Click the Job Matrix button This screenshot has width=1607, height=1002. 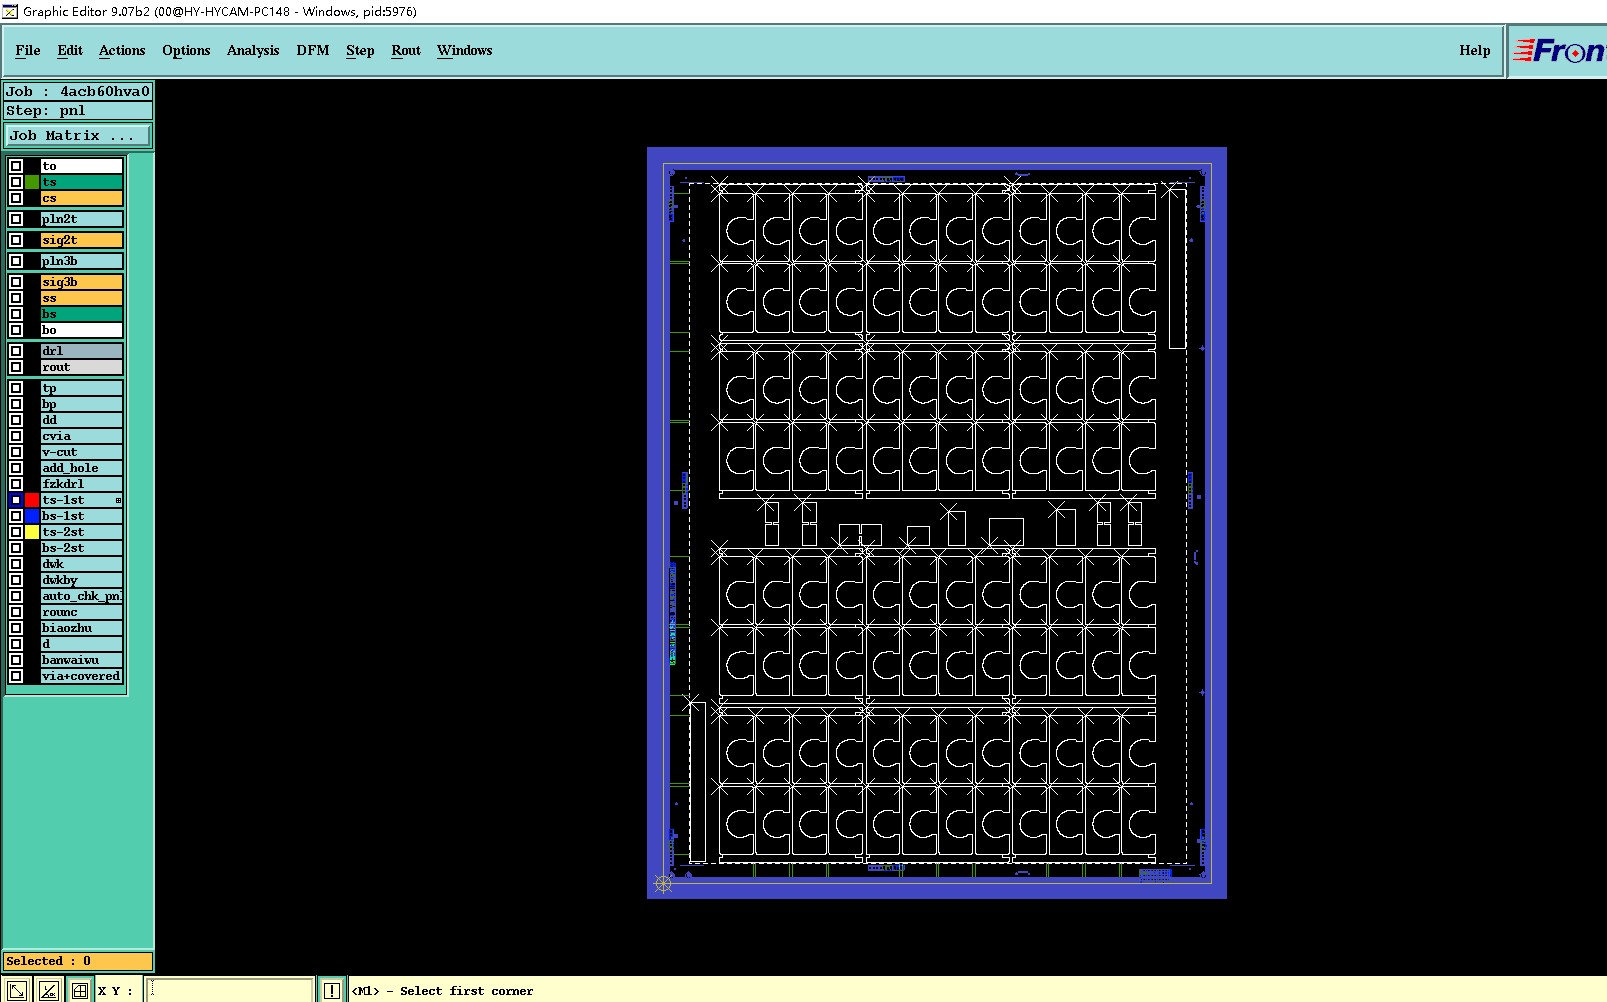pyautogui.click(x=78, y=135)
